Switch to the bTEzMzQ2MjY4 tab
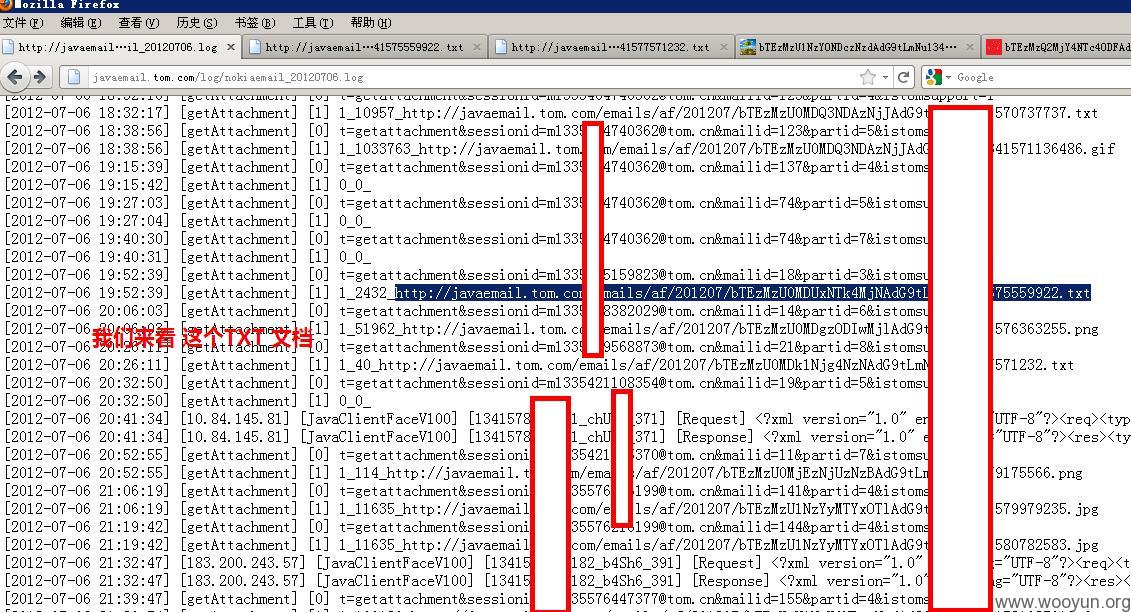This screenshot has width=1131, height=612. tap(1056, 47)
